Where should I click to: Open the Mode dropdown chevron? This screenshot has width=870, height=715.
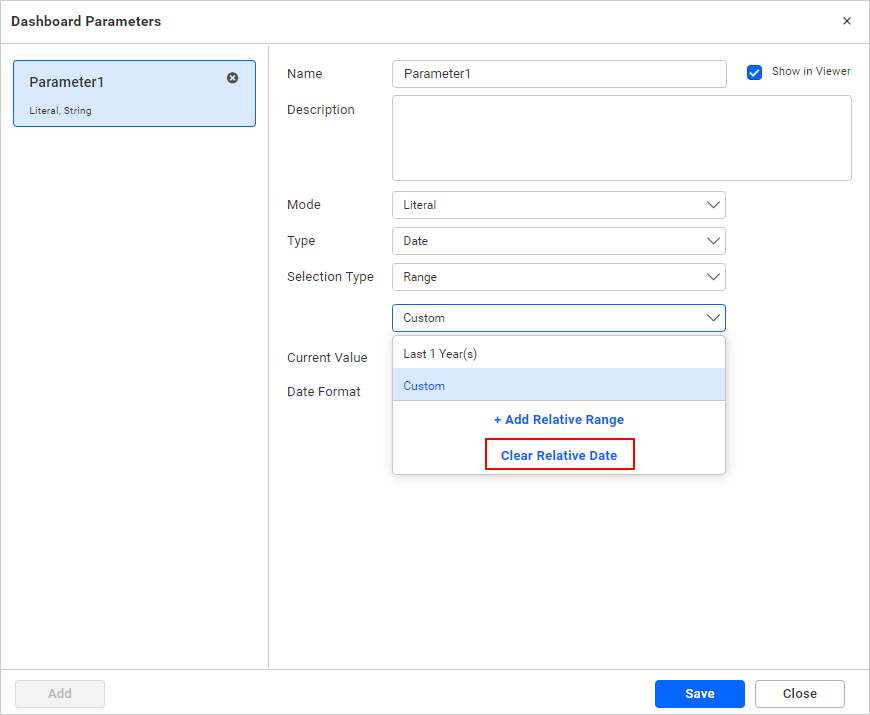[x=713, y=204]
